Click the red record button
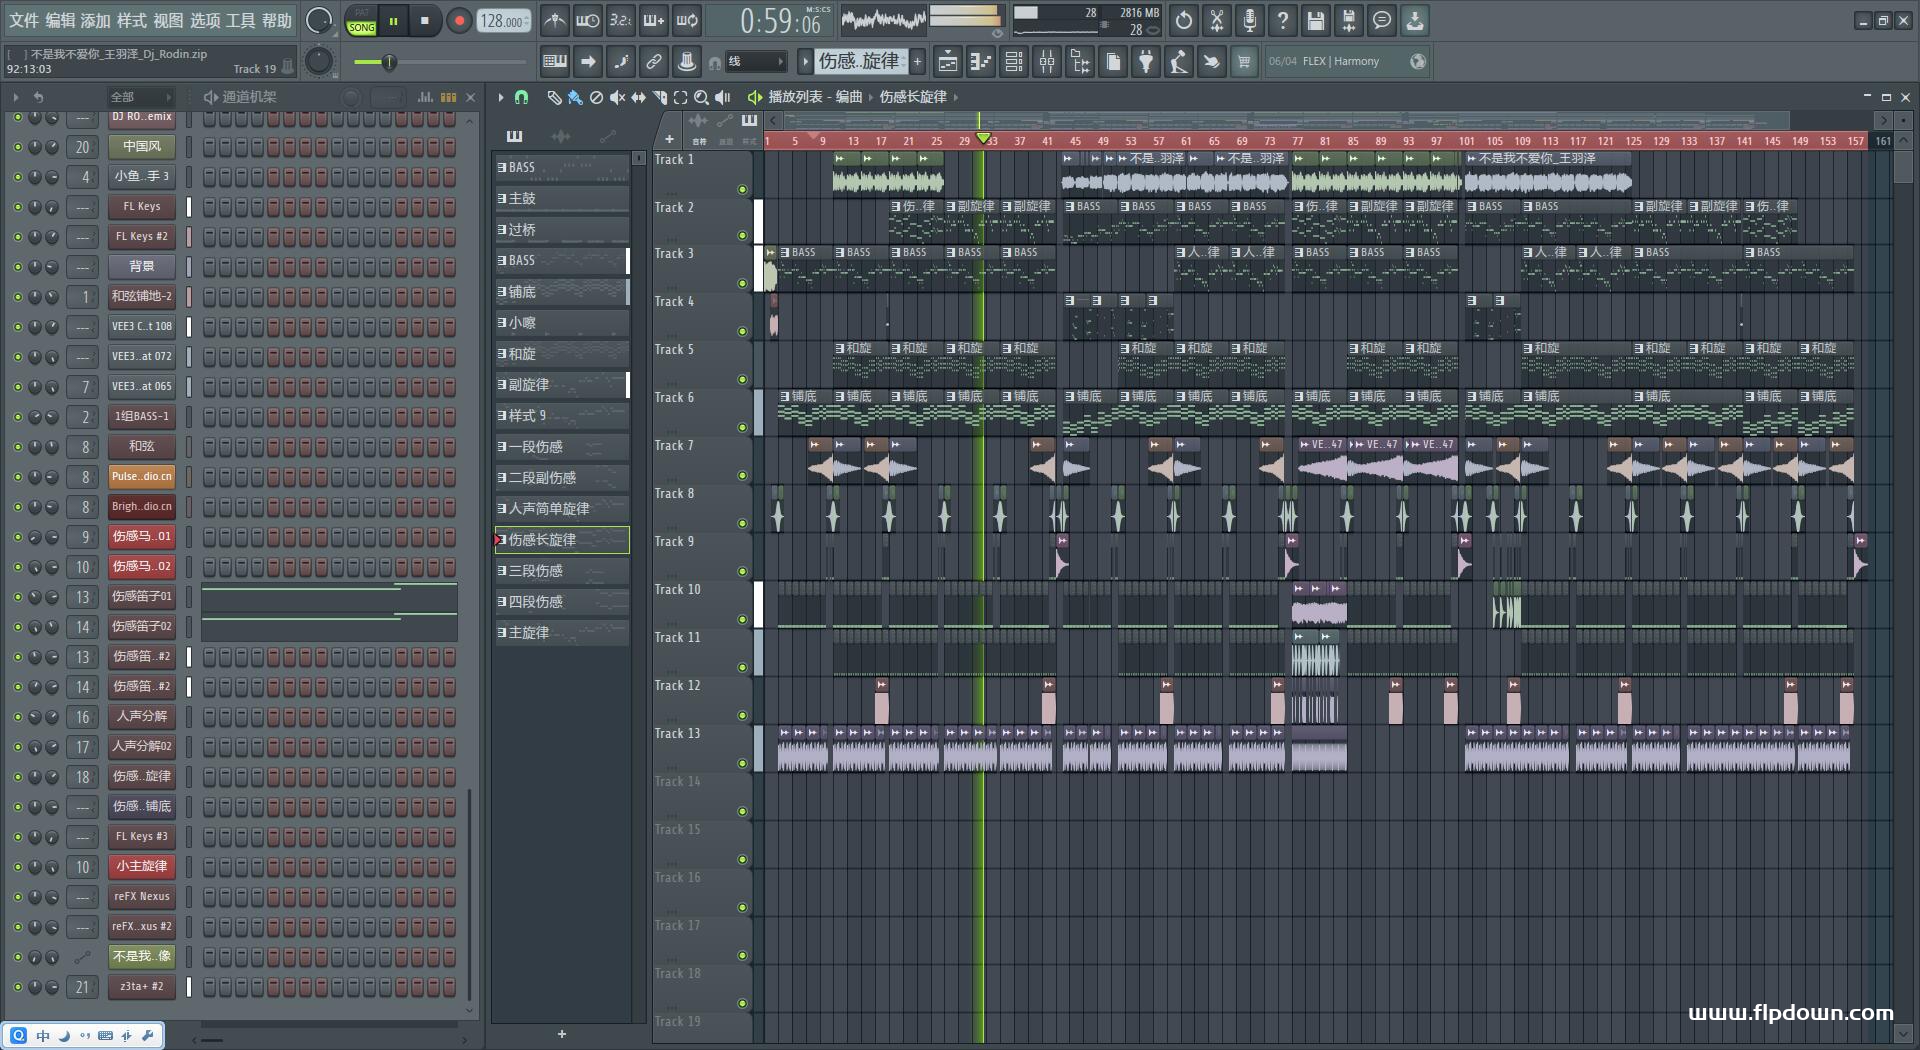Screen dimensions: 1920x1050 459,20
